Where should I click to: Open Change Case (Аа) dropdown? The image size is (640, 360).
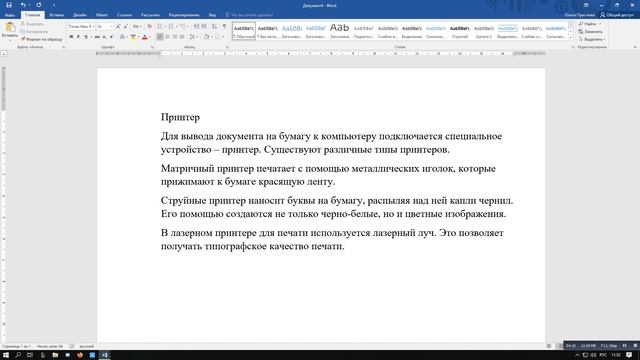click(x=137, y=27)
